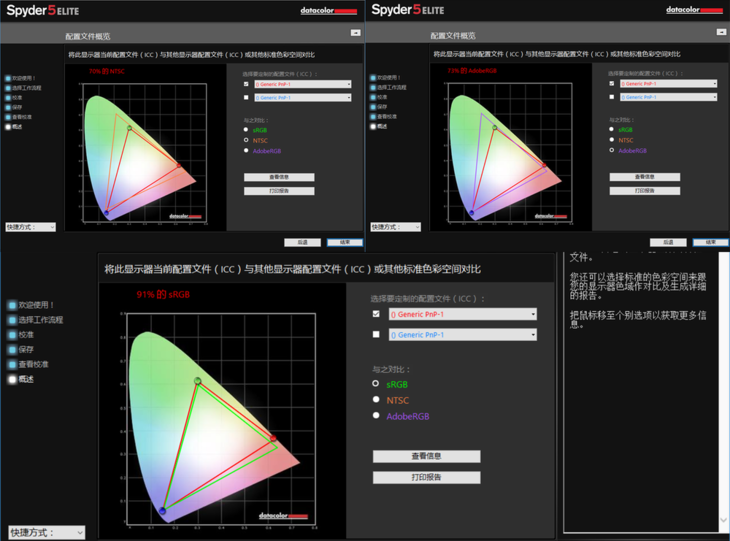Click 校准 step icon in bottom sidebar
The height and width of the screenshot is (541, 730).
point(12,335)
